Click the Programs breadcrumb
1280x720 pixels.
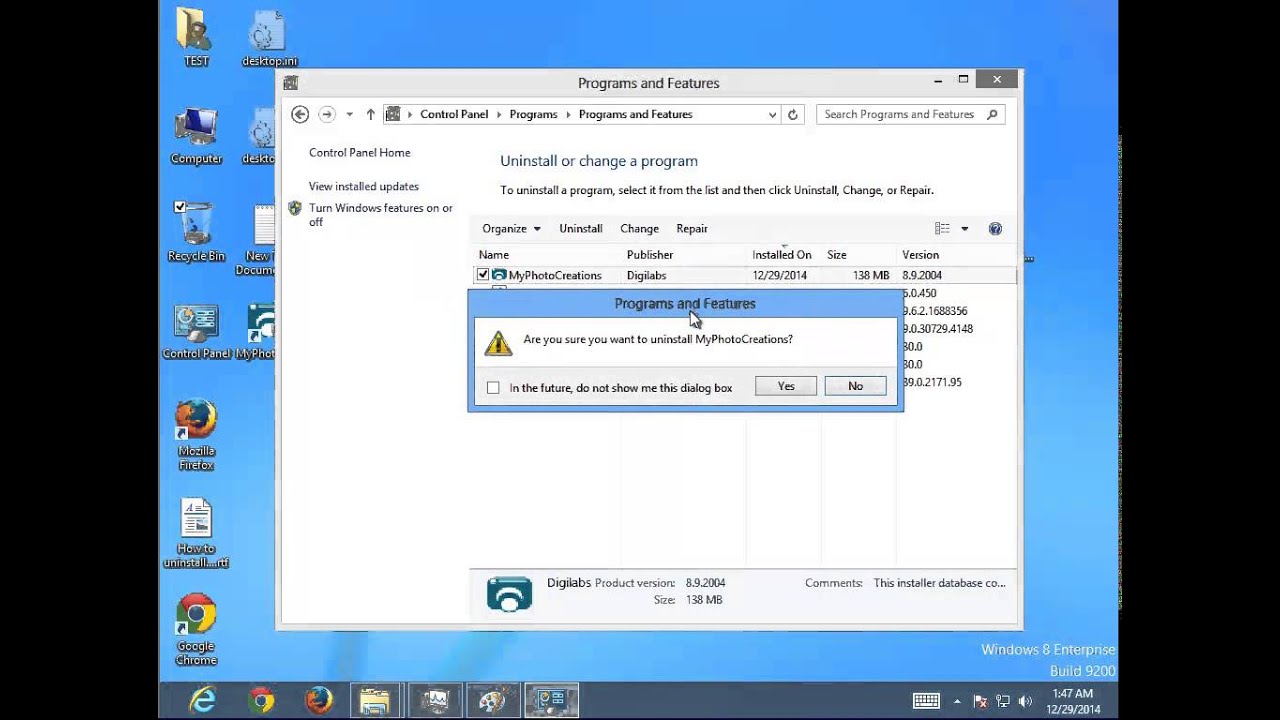click(533, 114)
